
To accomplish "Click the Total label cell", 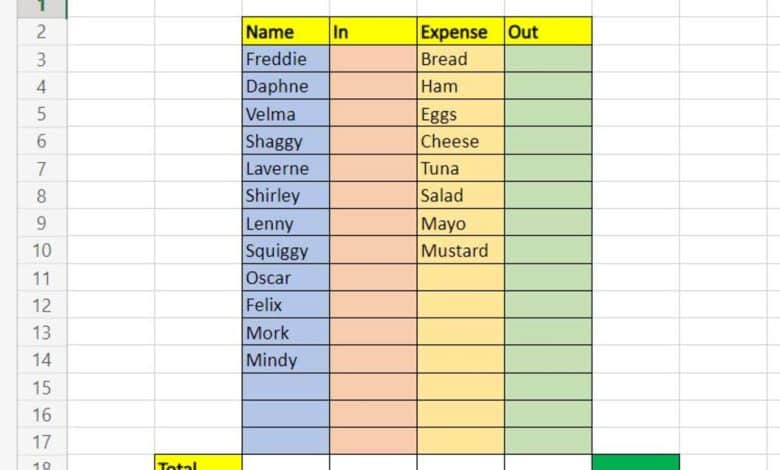I will [197, 463].
